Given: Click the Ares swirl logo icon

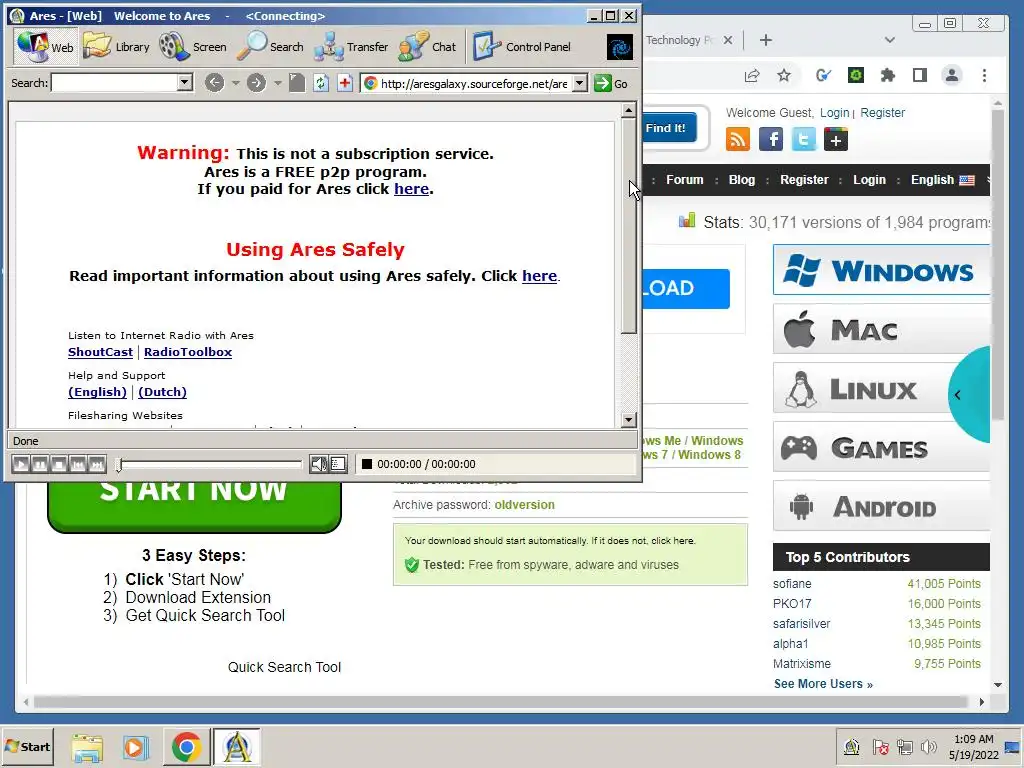Looking at the screenshot, I should (619, 47).
